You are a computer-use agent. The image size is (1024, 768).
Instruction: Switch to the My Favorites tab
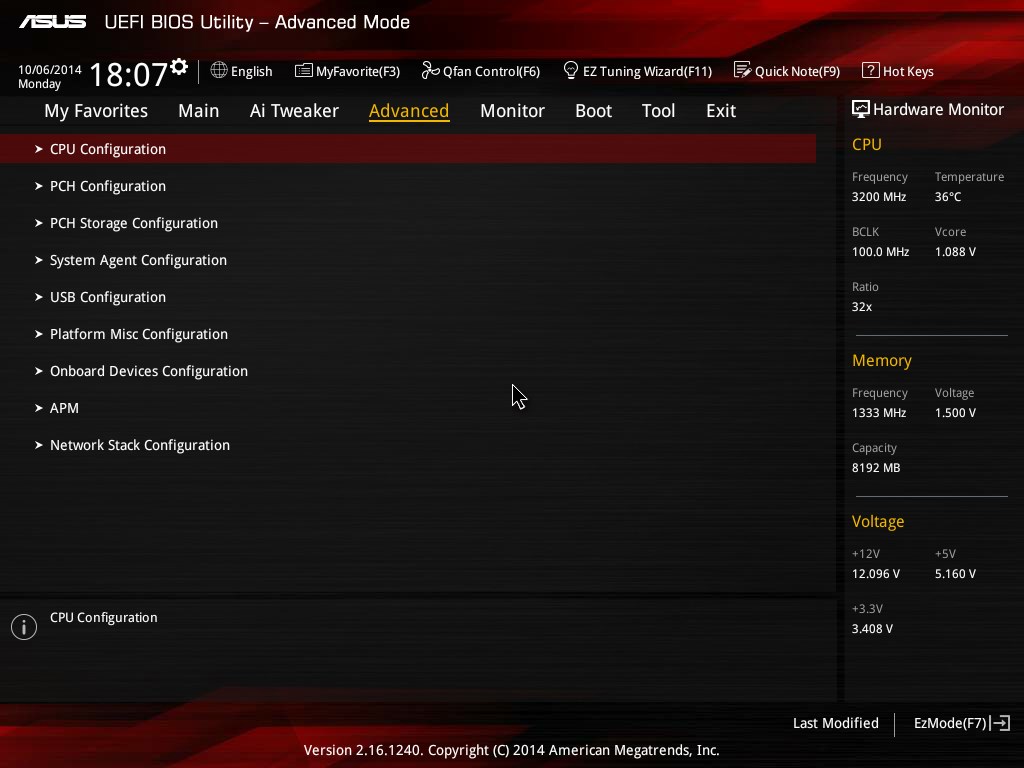96,111
